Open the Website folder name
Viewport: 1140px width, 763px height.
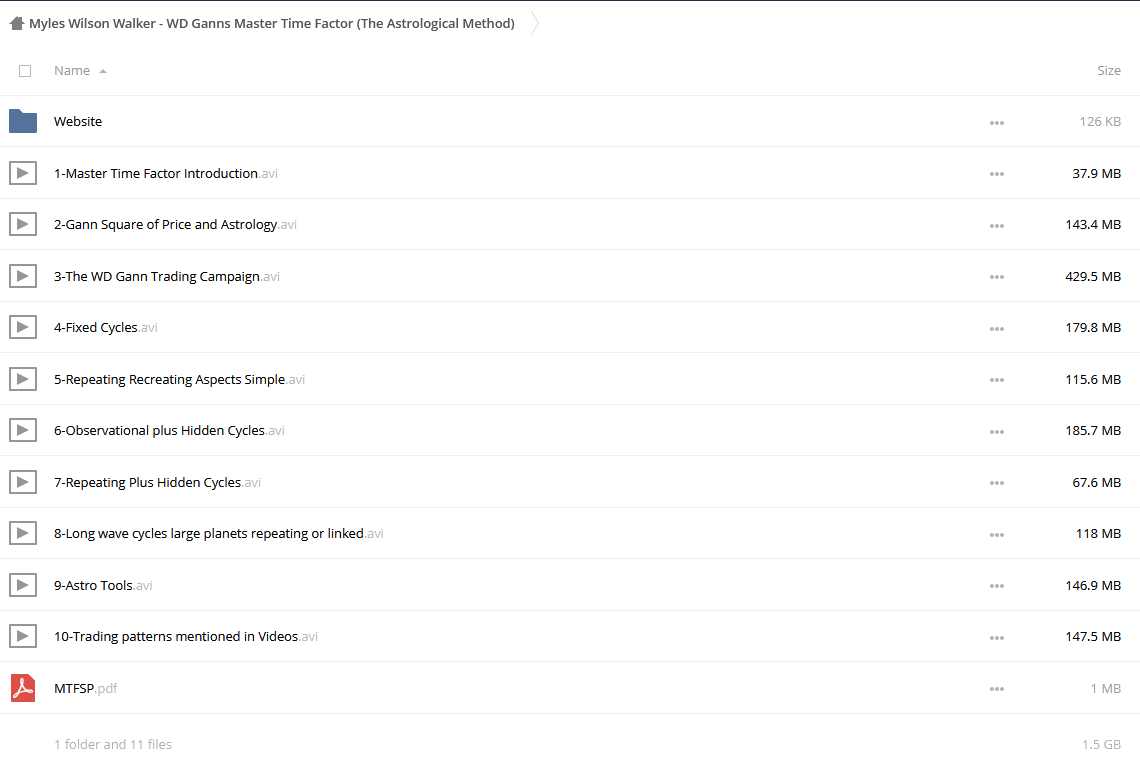pyautogui.click(x=78, y=121)
